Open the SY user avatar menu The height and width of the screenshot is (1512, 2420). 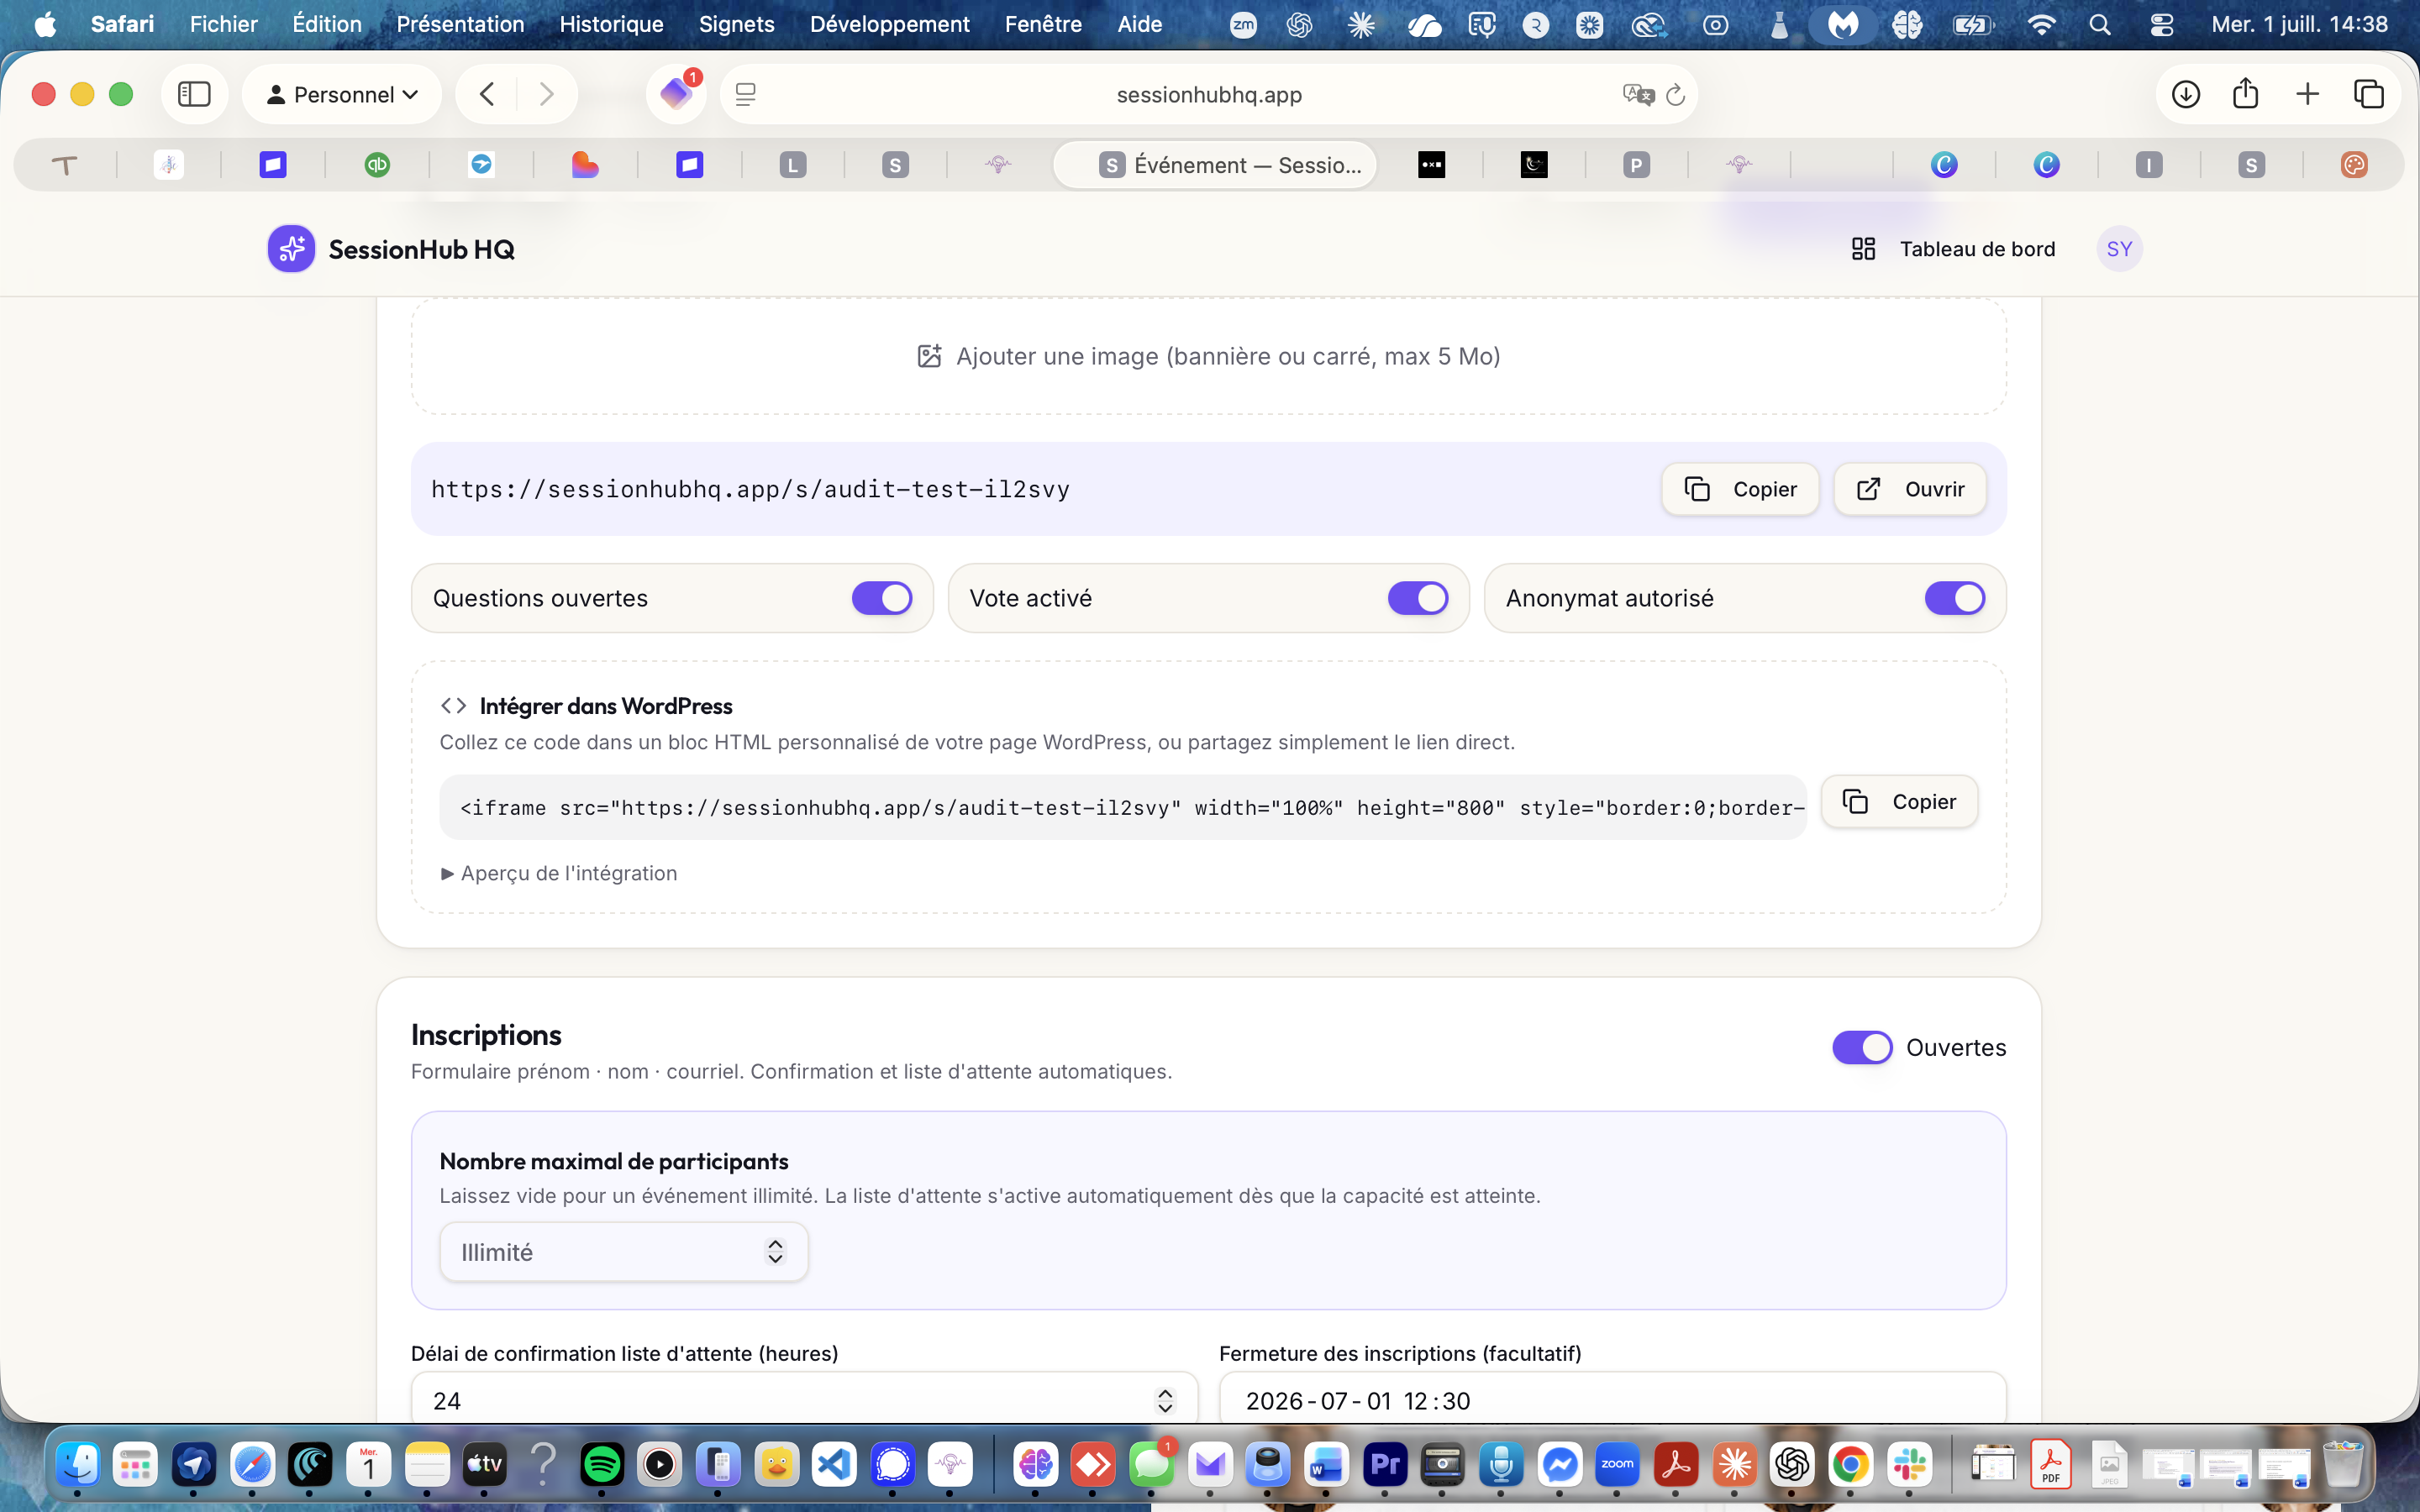coord(2119,249)
